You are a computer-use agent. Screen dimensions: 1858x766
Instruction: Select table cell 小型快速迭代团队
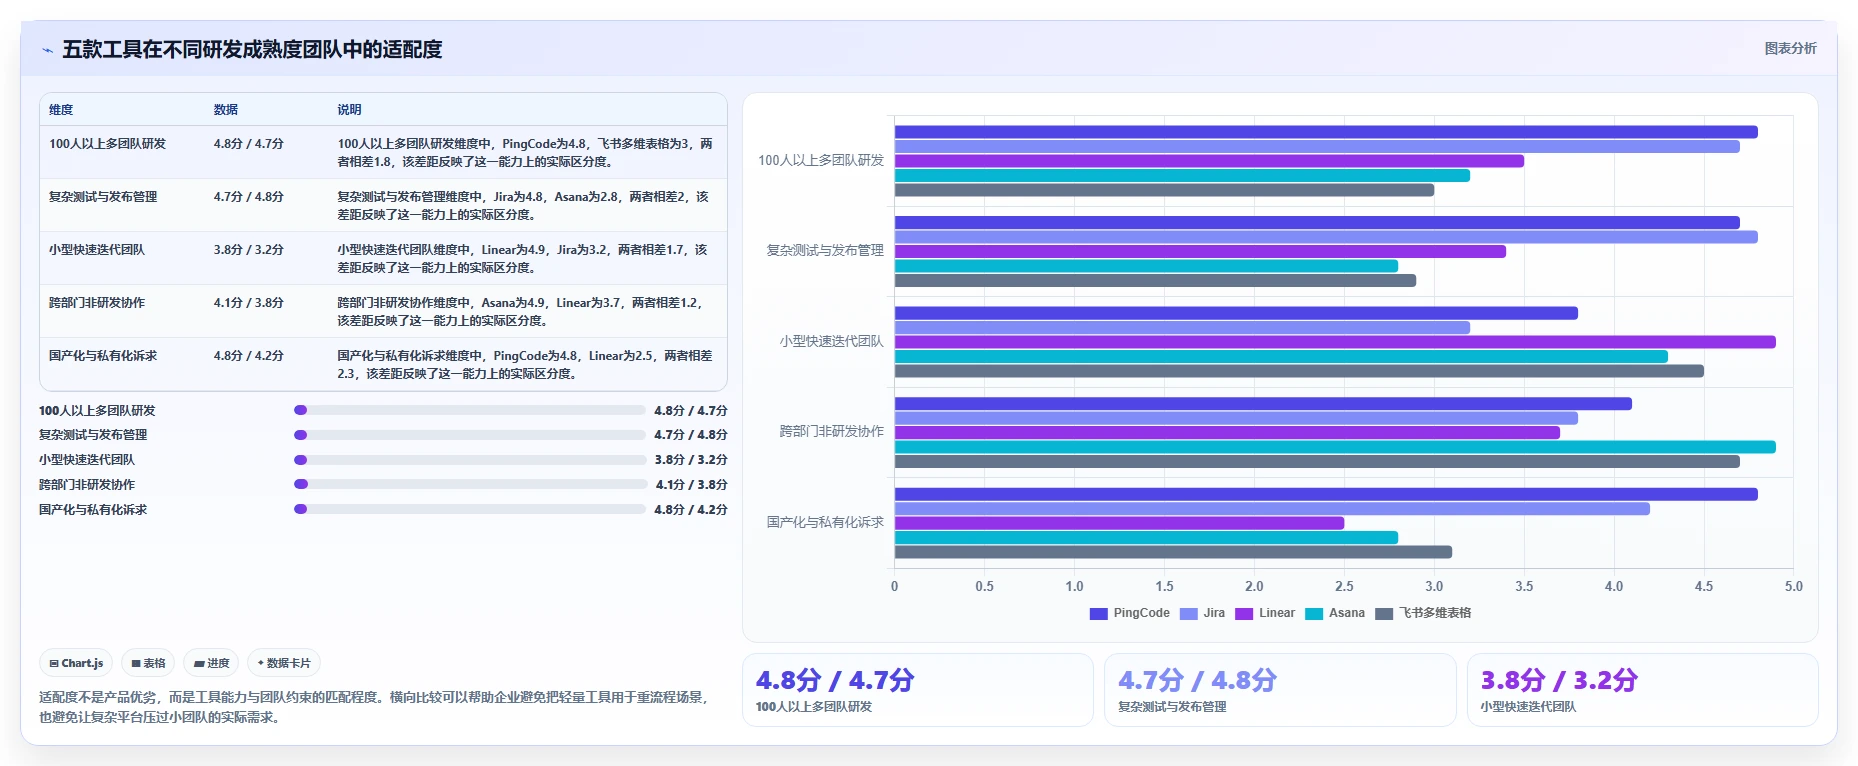[97, 250]
